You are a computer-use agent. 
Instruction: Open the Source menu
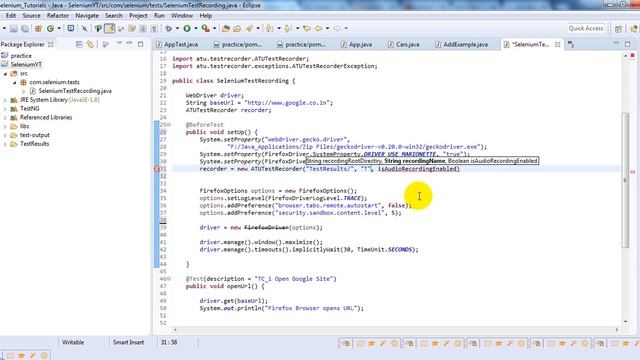pos(31,16)
